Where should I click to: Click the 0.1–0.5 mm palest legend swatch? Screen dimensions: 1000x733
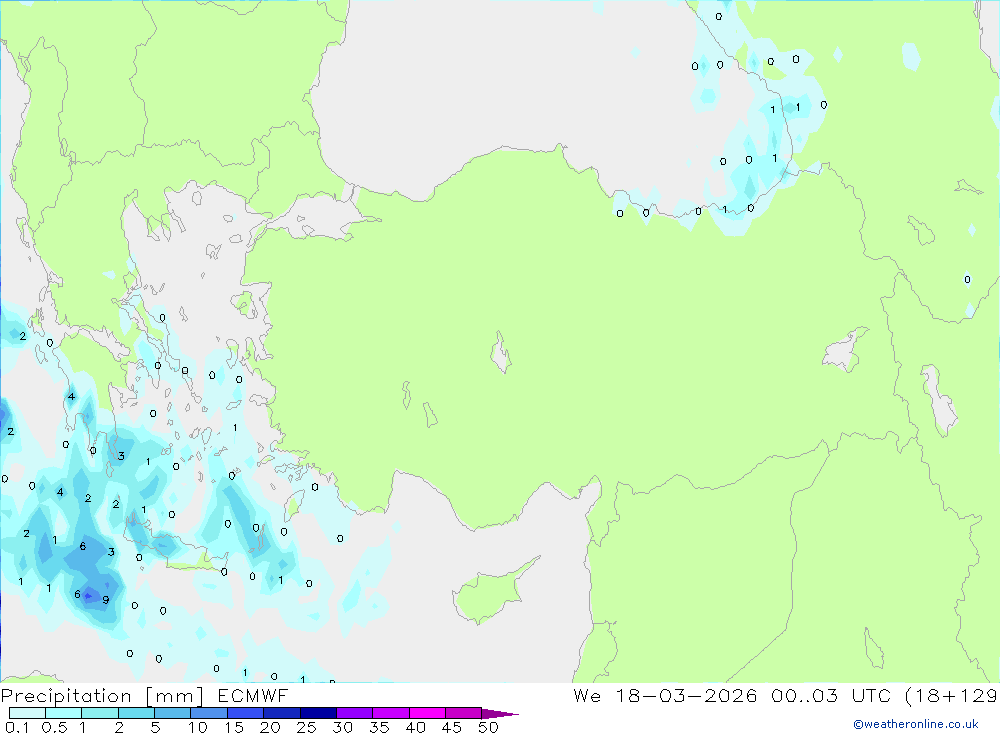click(x=27, y=713)
